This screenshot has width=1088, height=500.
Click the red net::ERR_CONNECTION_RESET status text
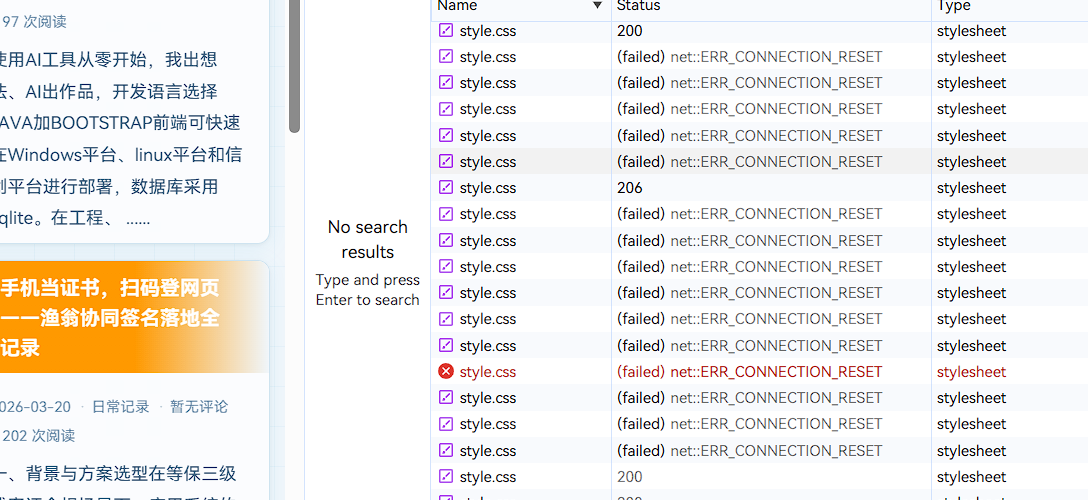(x=776, y=372)
